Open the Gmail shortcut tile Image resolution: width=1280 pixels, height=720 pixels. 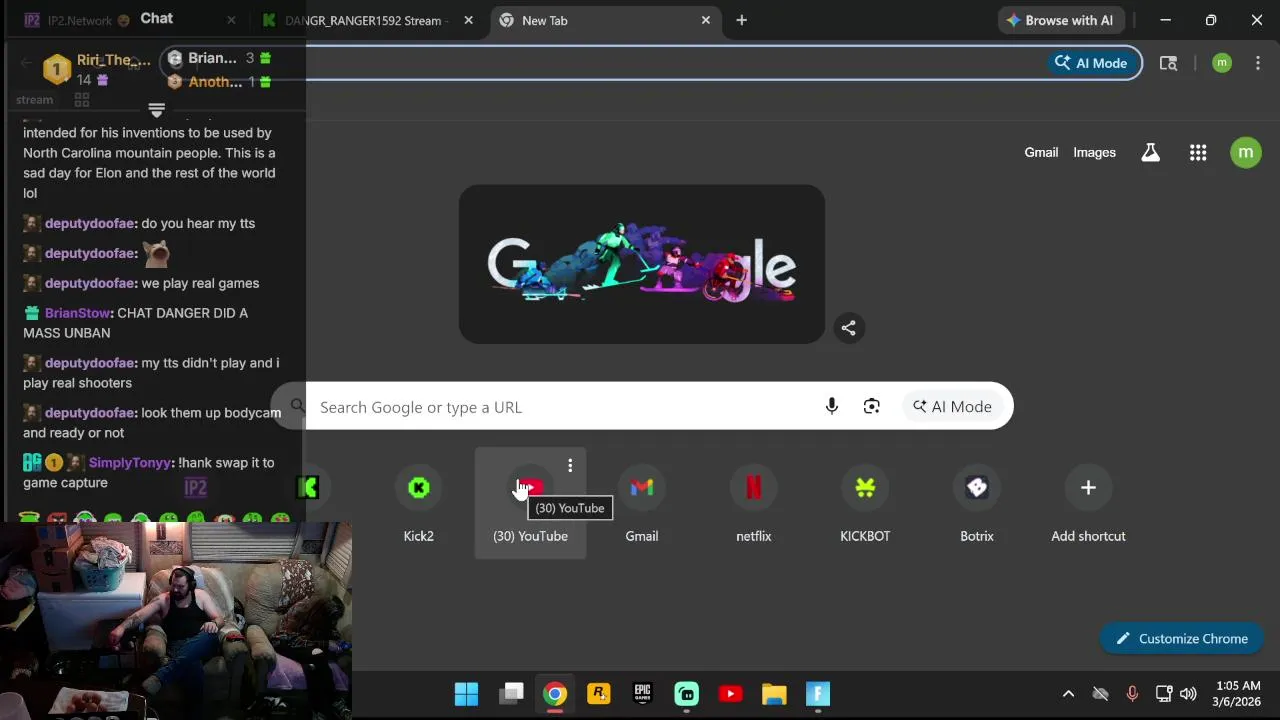642,503
